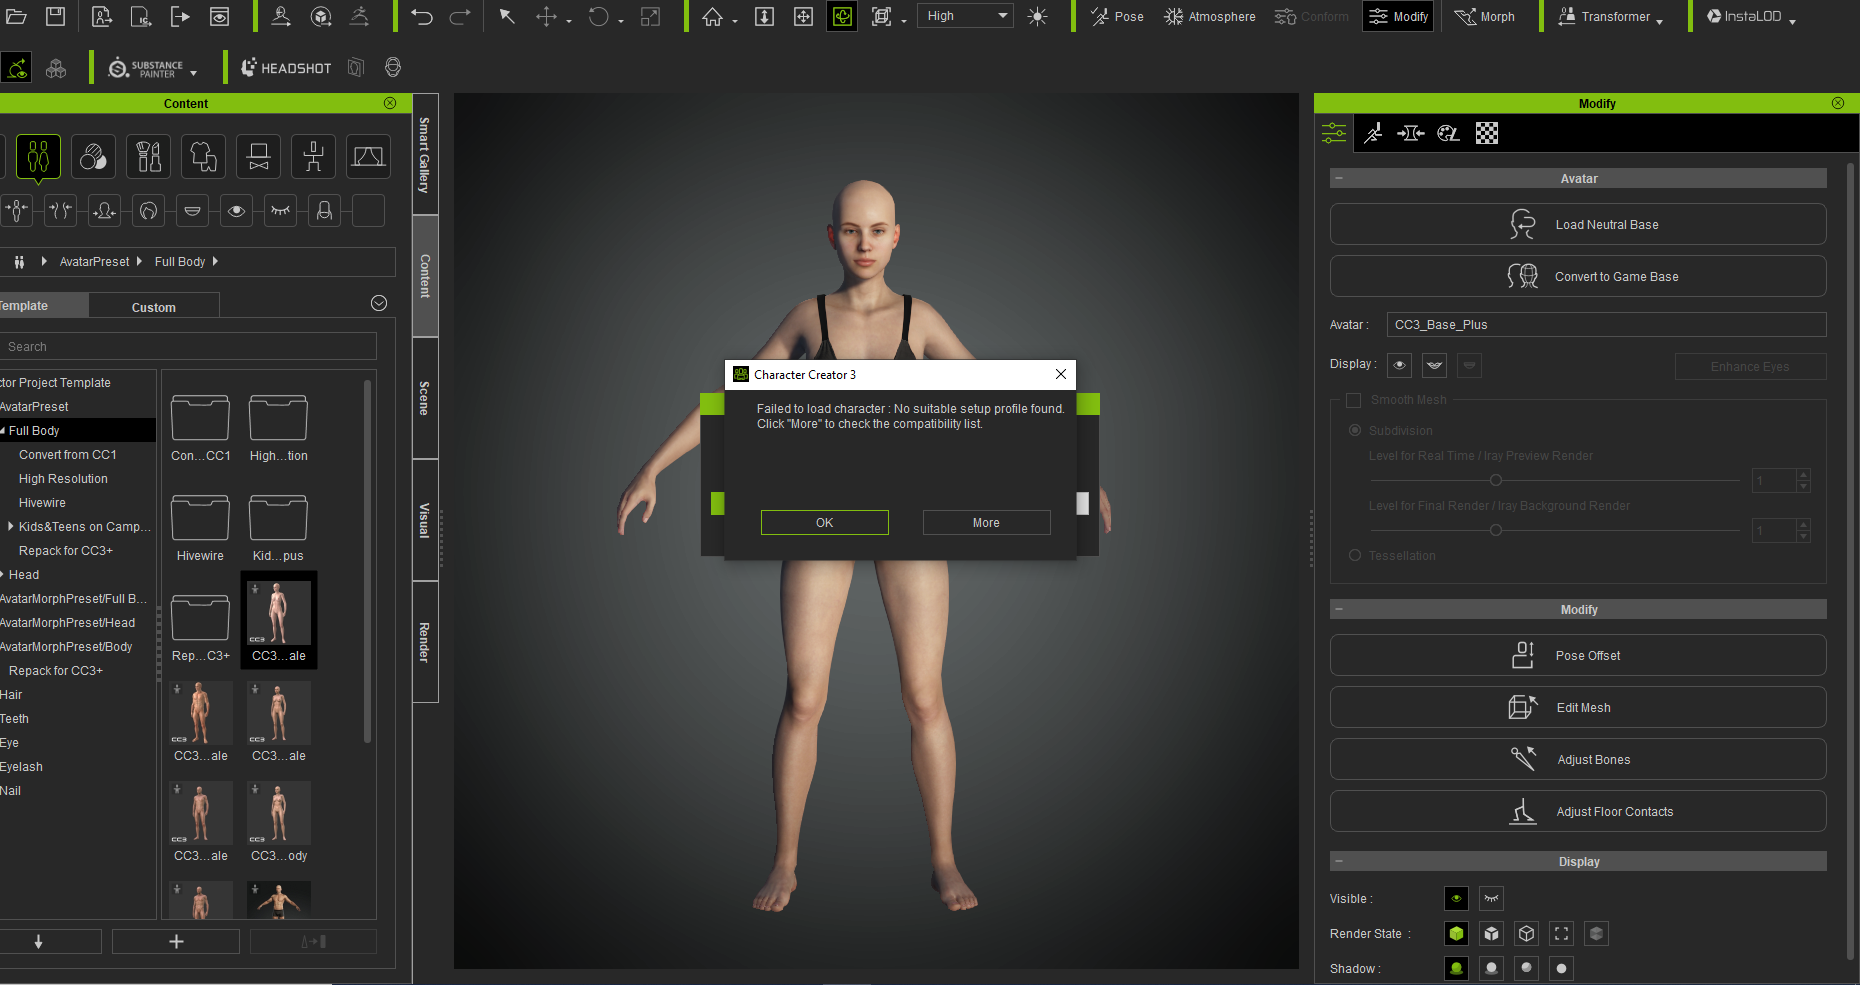Select the Eyelash content subcategory icon
Screen dimensions: 1860x985
(281, 210)
